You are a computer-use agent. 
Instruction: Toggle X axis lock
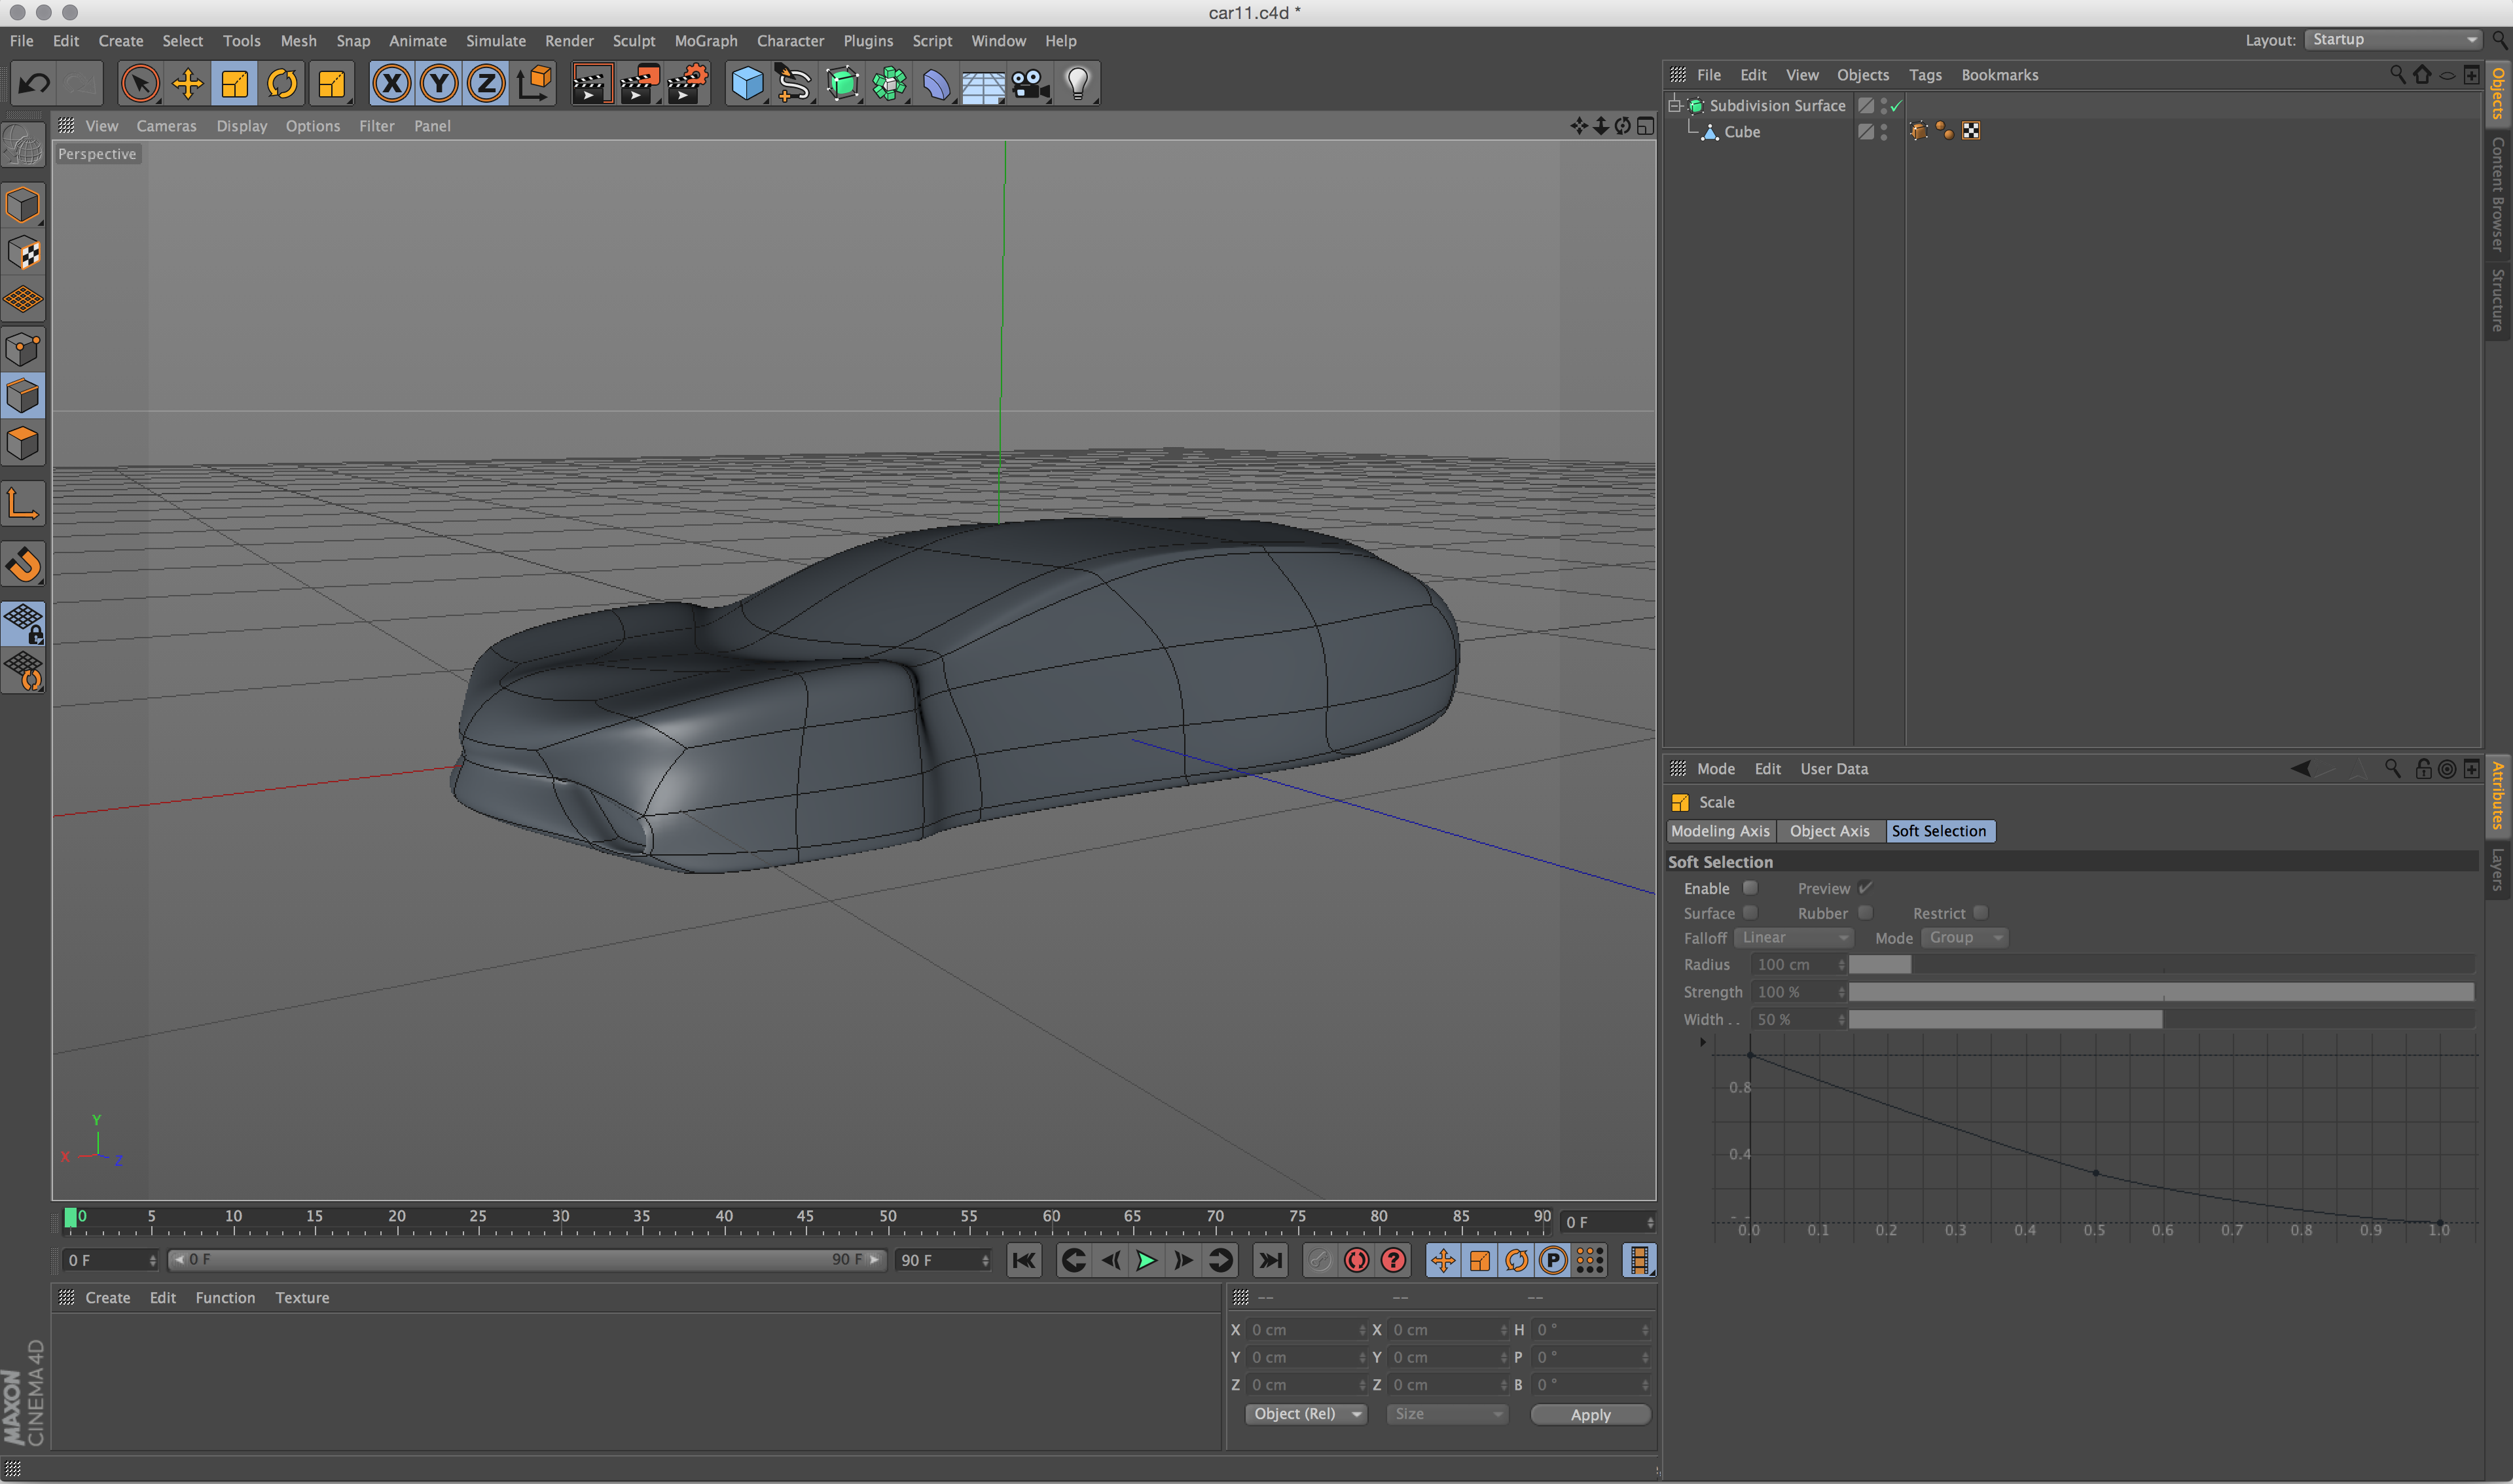pos(391,84)
